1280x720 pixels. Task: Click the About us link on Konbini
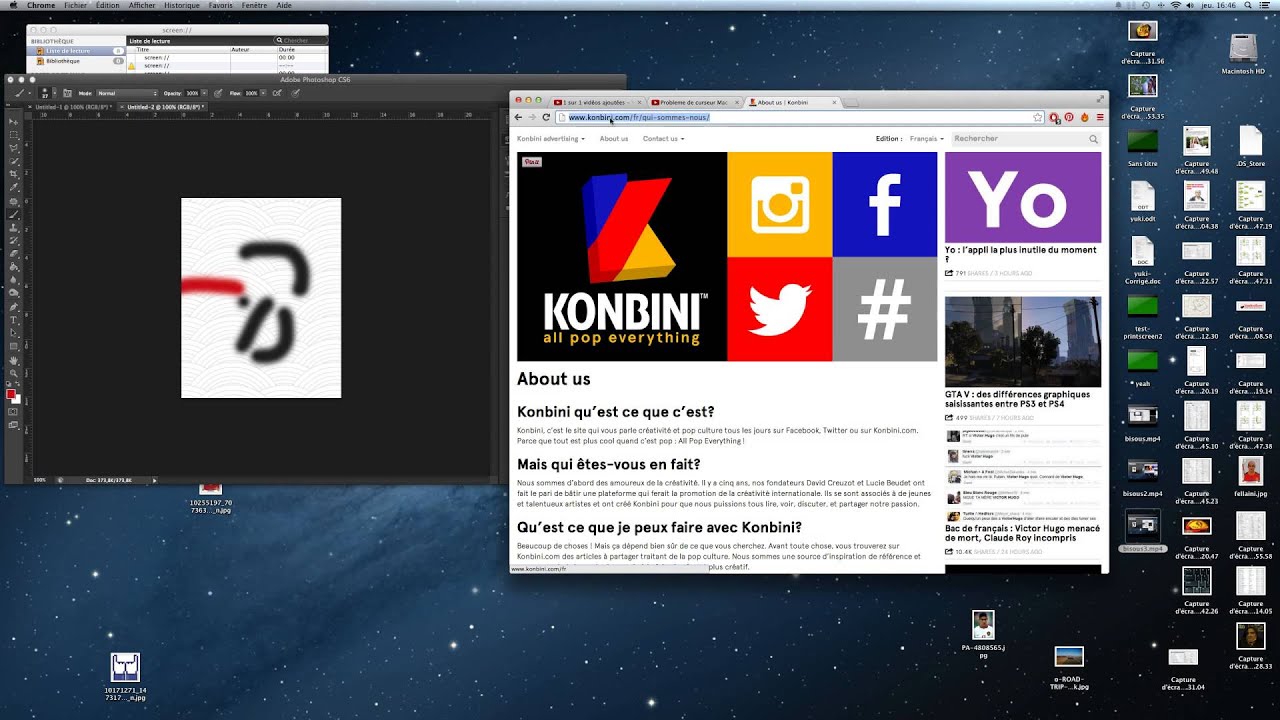pos(614,139)
